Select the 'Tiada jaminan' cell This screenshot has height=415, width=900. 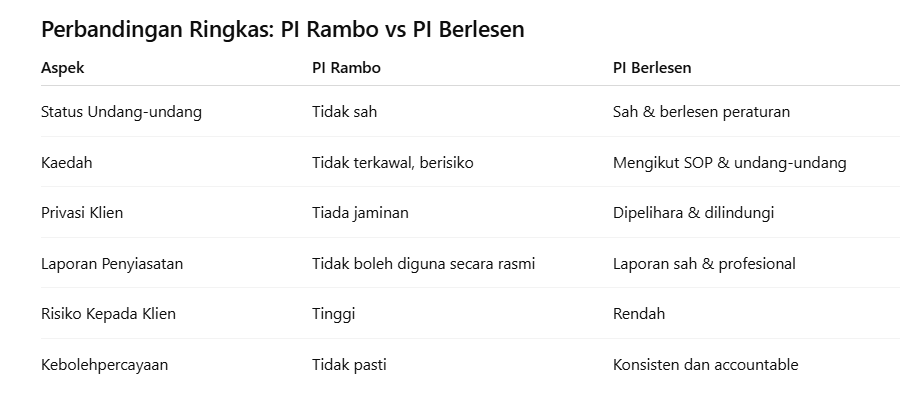click(x=360, y=213)
